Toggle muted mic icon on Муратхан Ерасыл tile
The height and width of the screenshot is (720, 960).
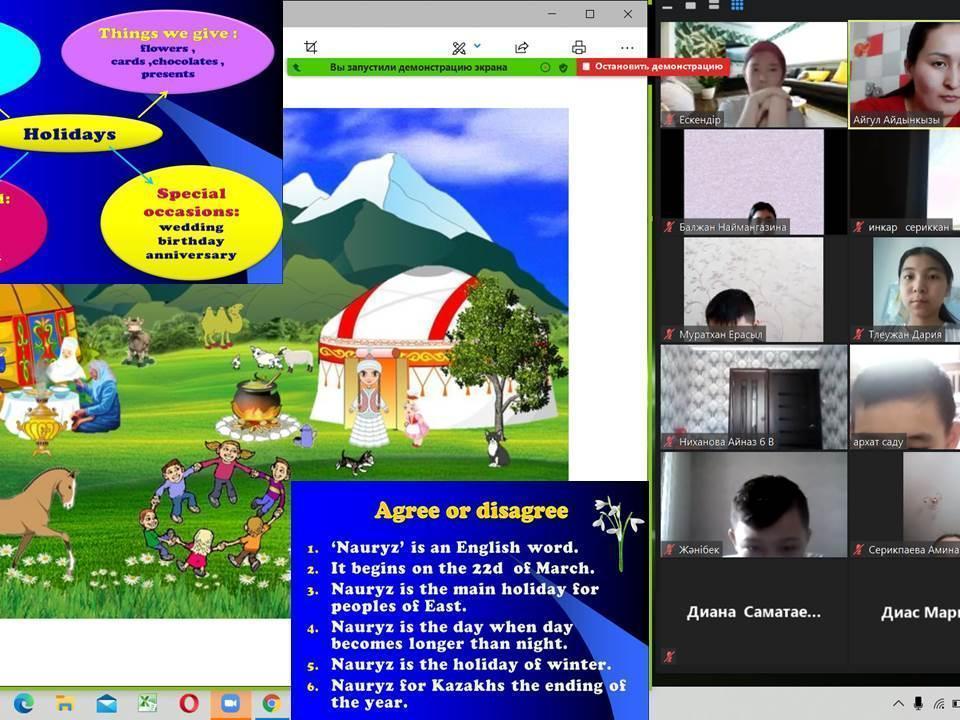point(668,335)
